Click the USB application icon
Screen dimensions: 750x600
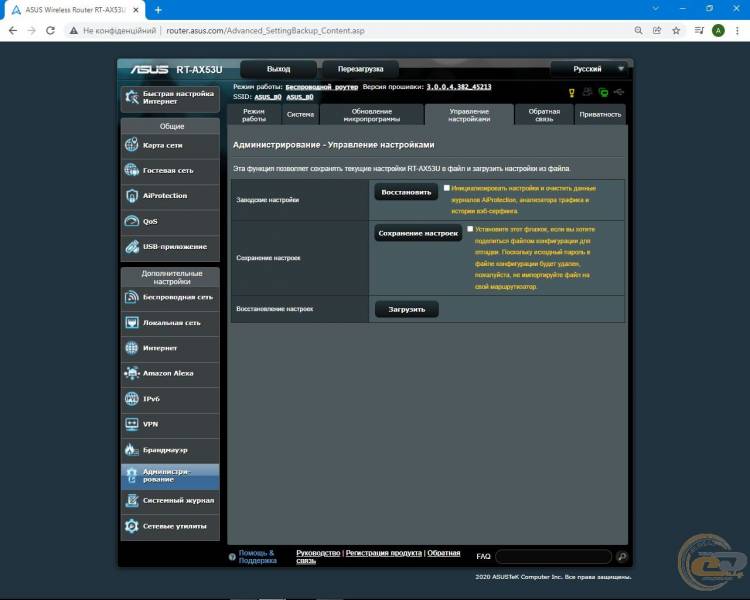132,246
